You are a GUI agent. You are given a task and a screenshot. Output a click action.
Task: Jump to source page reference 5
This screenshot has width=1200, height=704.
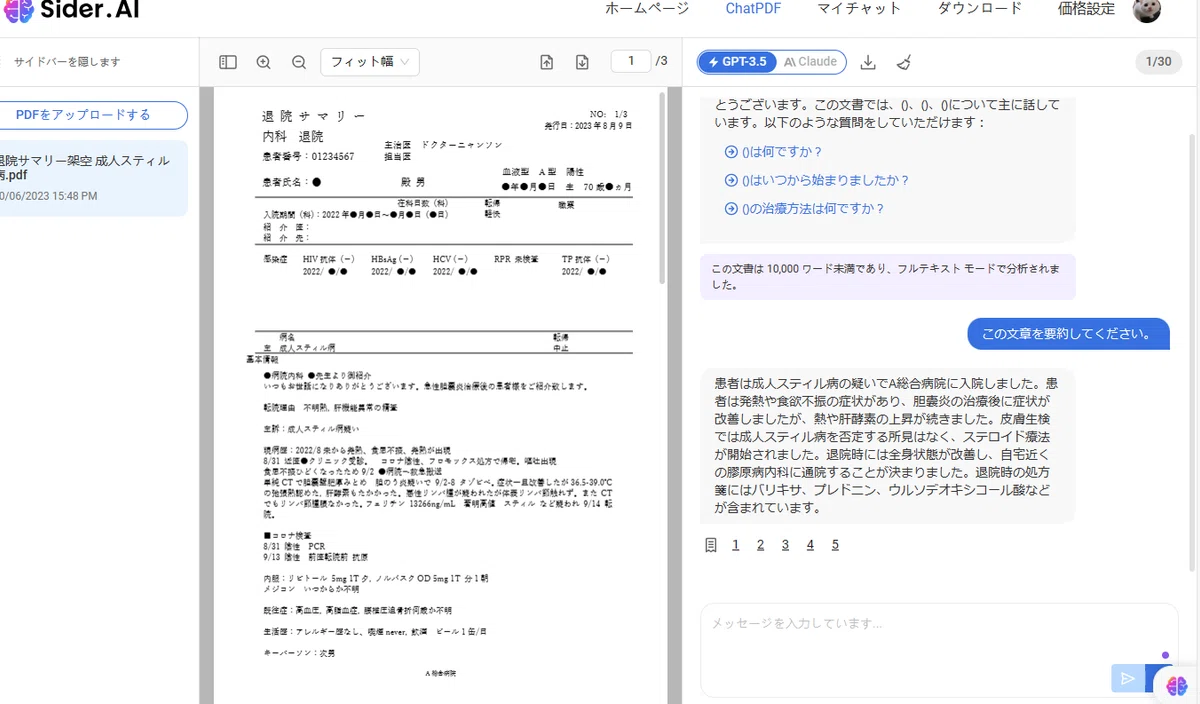point(835,545)
